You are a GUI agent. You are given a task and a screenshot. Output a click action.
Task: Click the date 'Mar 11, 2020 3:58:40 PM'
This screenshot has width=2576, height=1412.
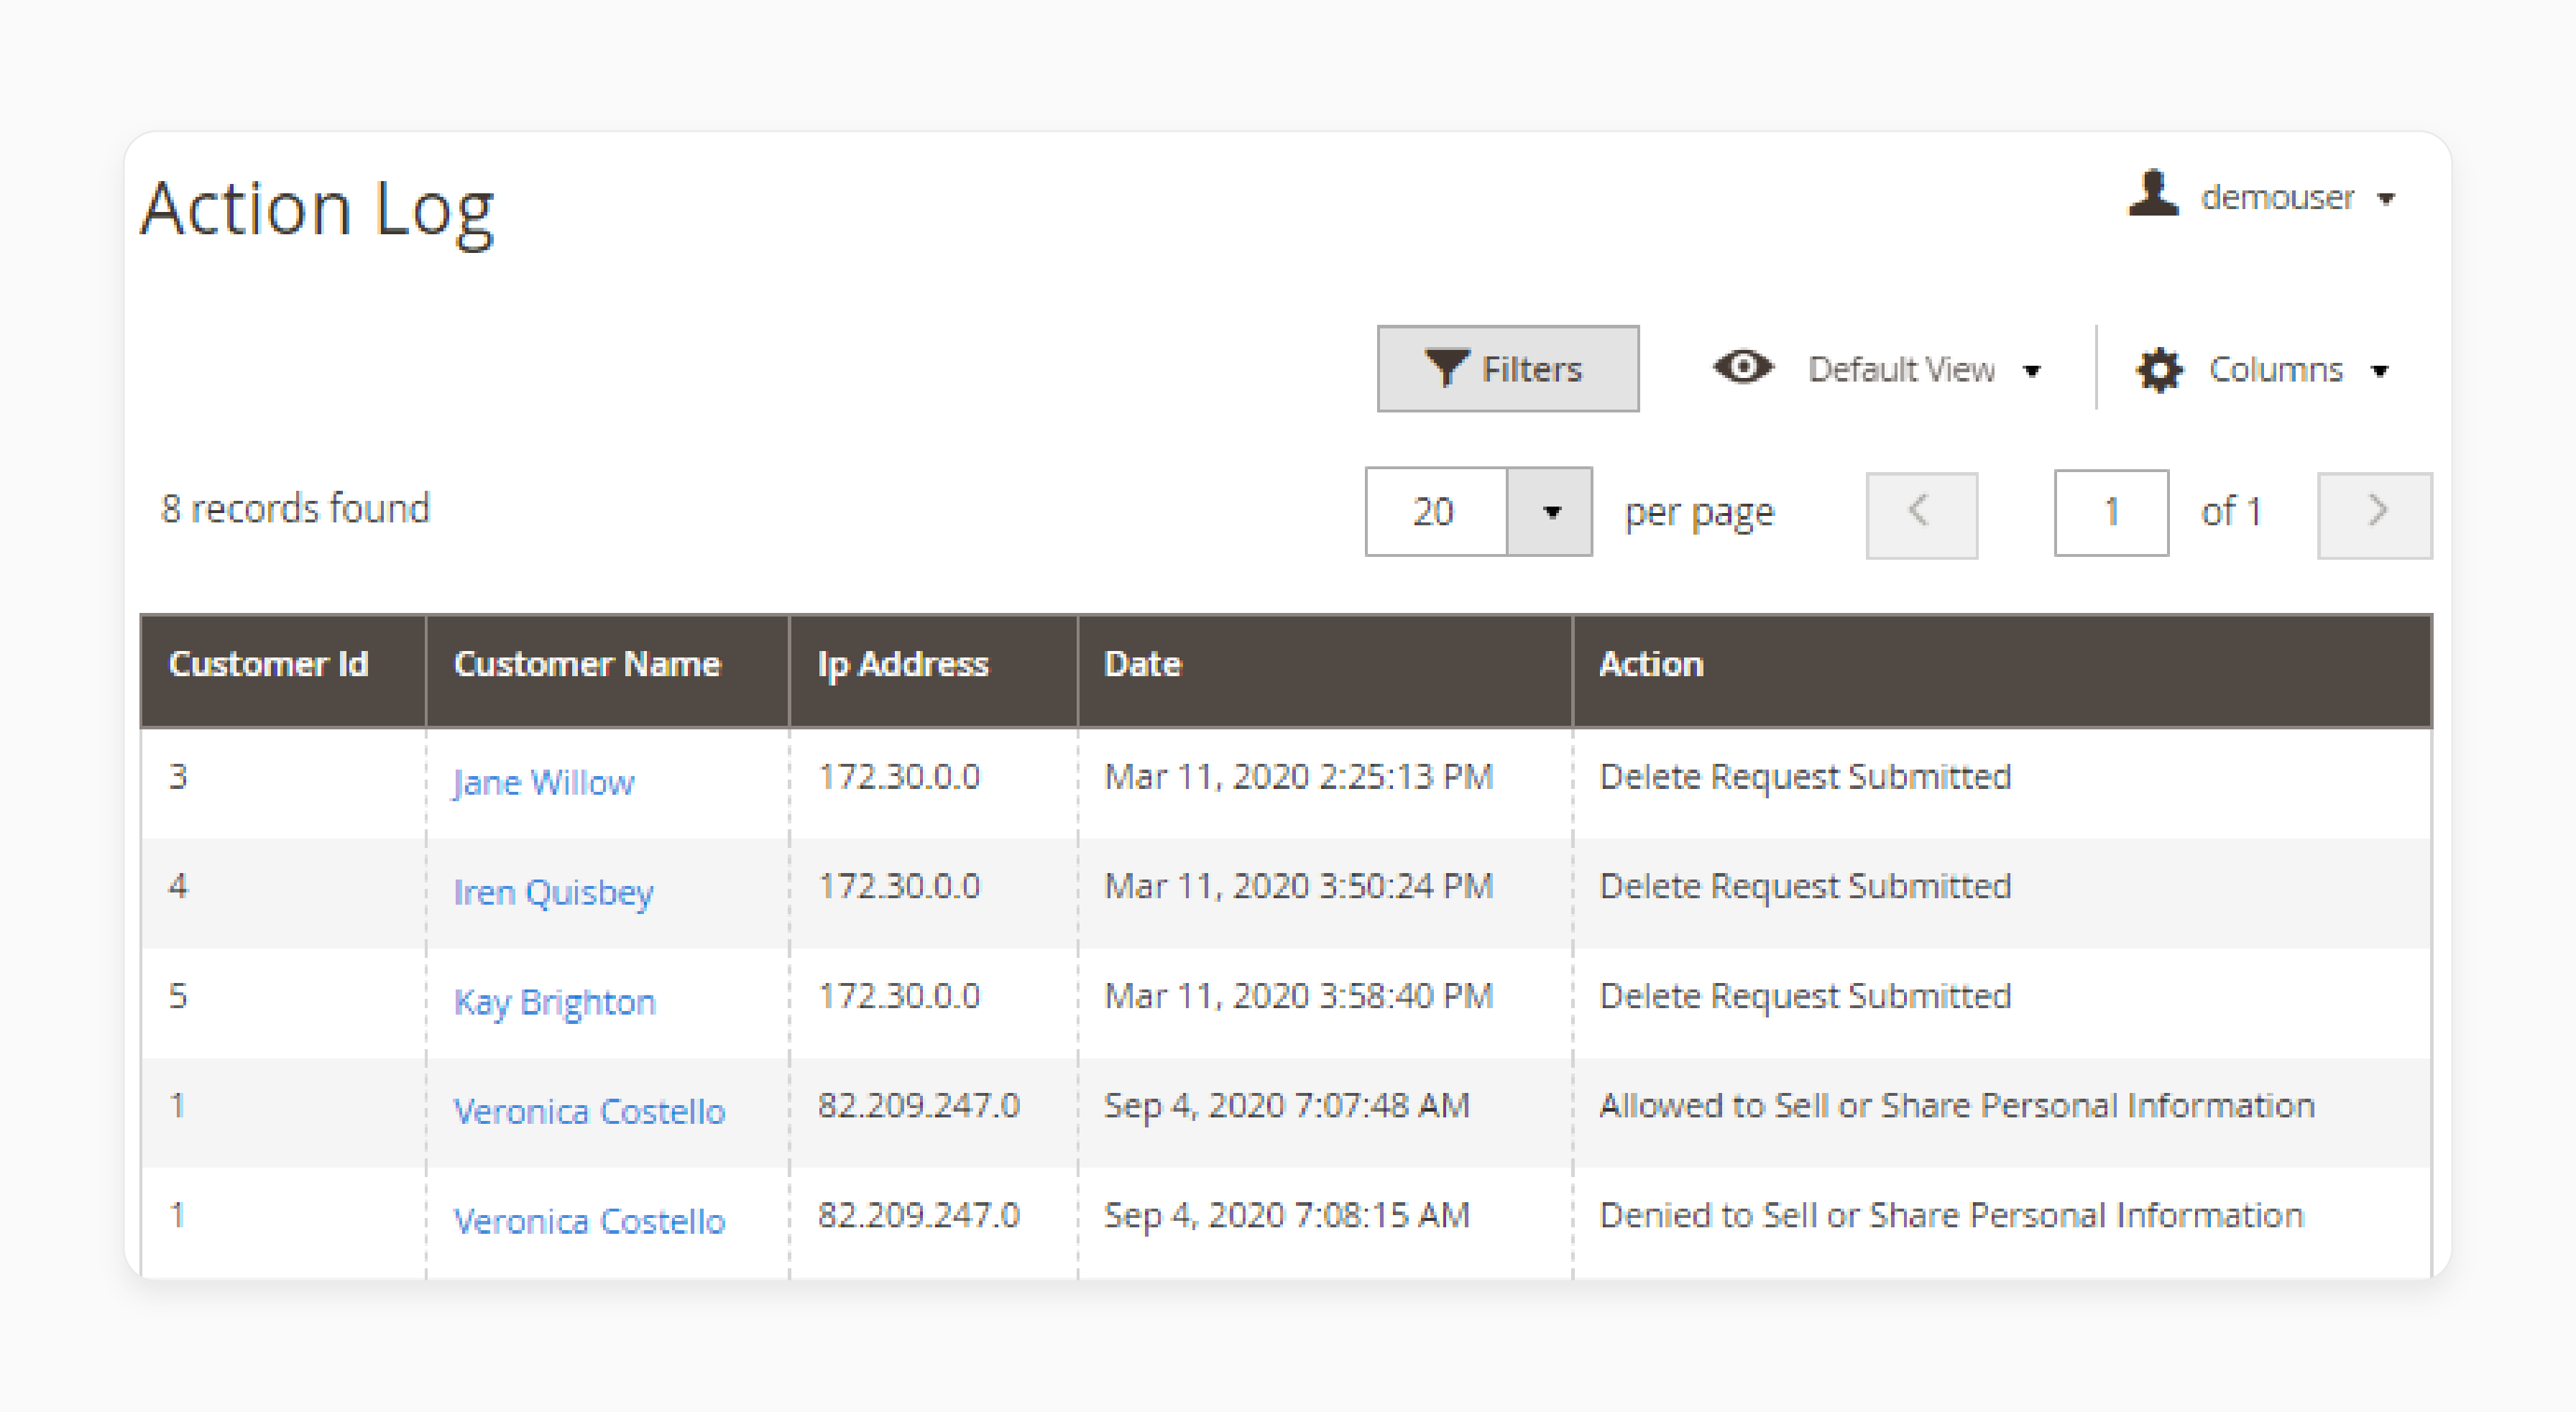click(x=1298, y=997)
